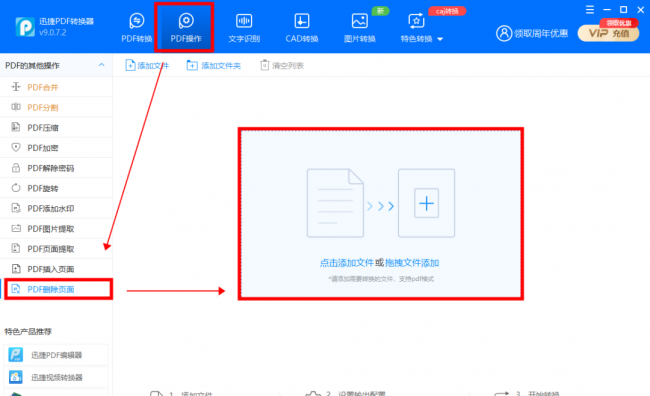Viewport: 650px width, 396px height.
Task: Select PDF图片提取 in the sidebar
Action: tap(56, 228)
